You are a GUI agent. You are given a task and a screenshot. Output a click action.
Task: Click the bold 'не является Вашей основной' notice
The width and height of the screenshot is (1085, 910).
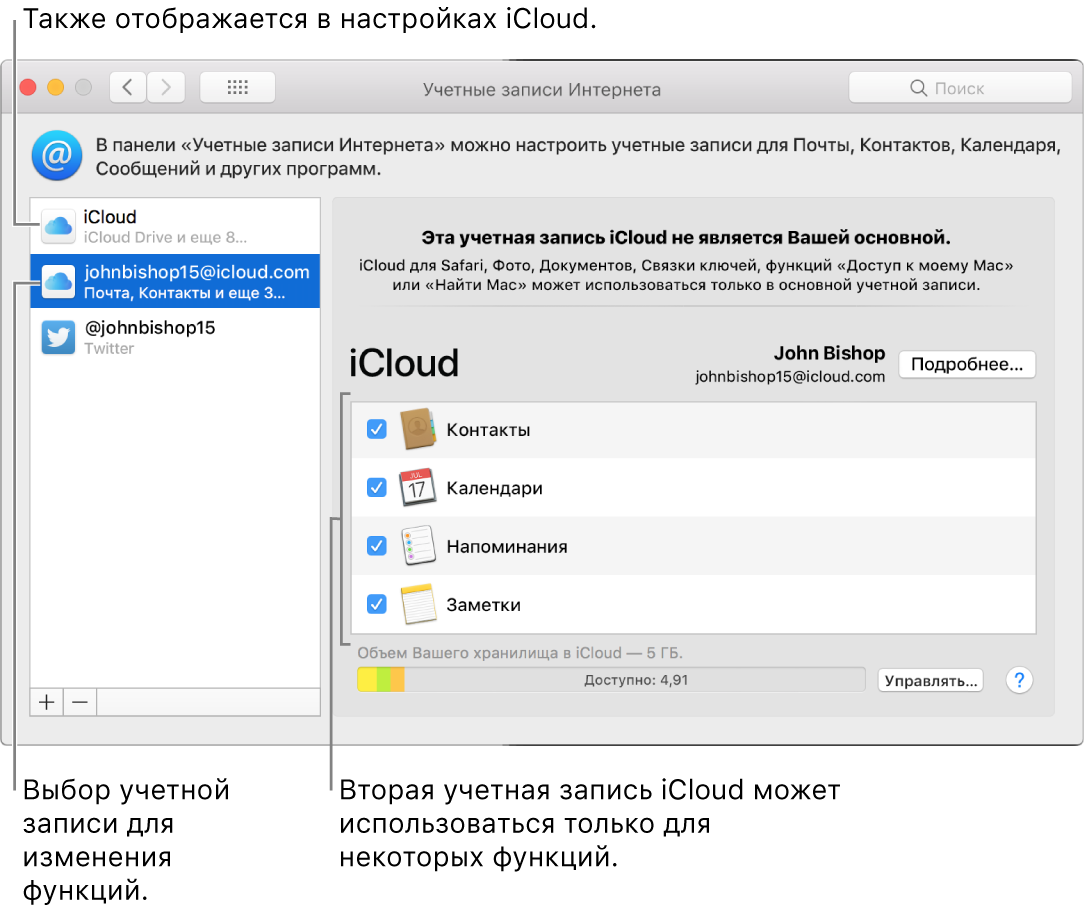[x=686, y=237]
